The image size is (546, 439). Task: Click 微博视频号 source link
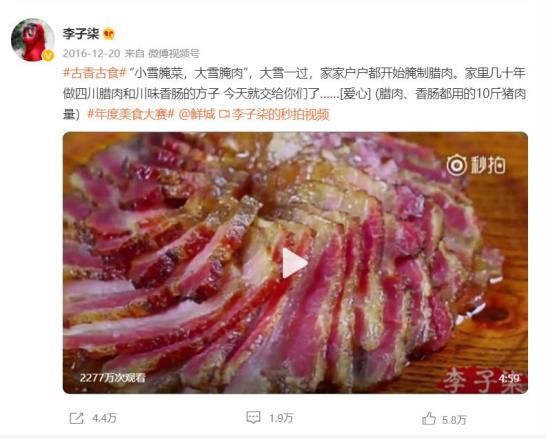pos(174,54)
